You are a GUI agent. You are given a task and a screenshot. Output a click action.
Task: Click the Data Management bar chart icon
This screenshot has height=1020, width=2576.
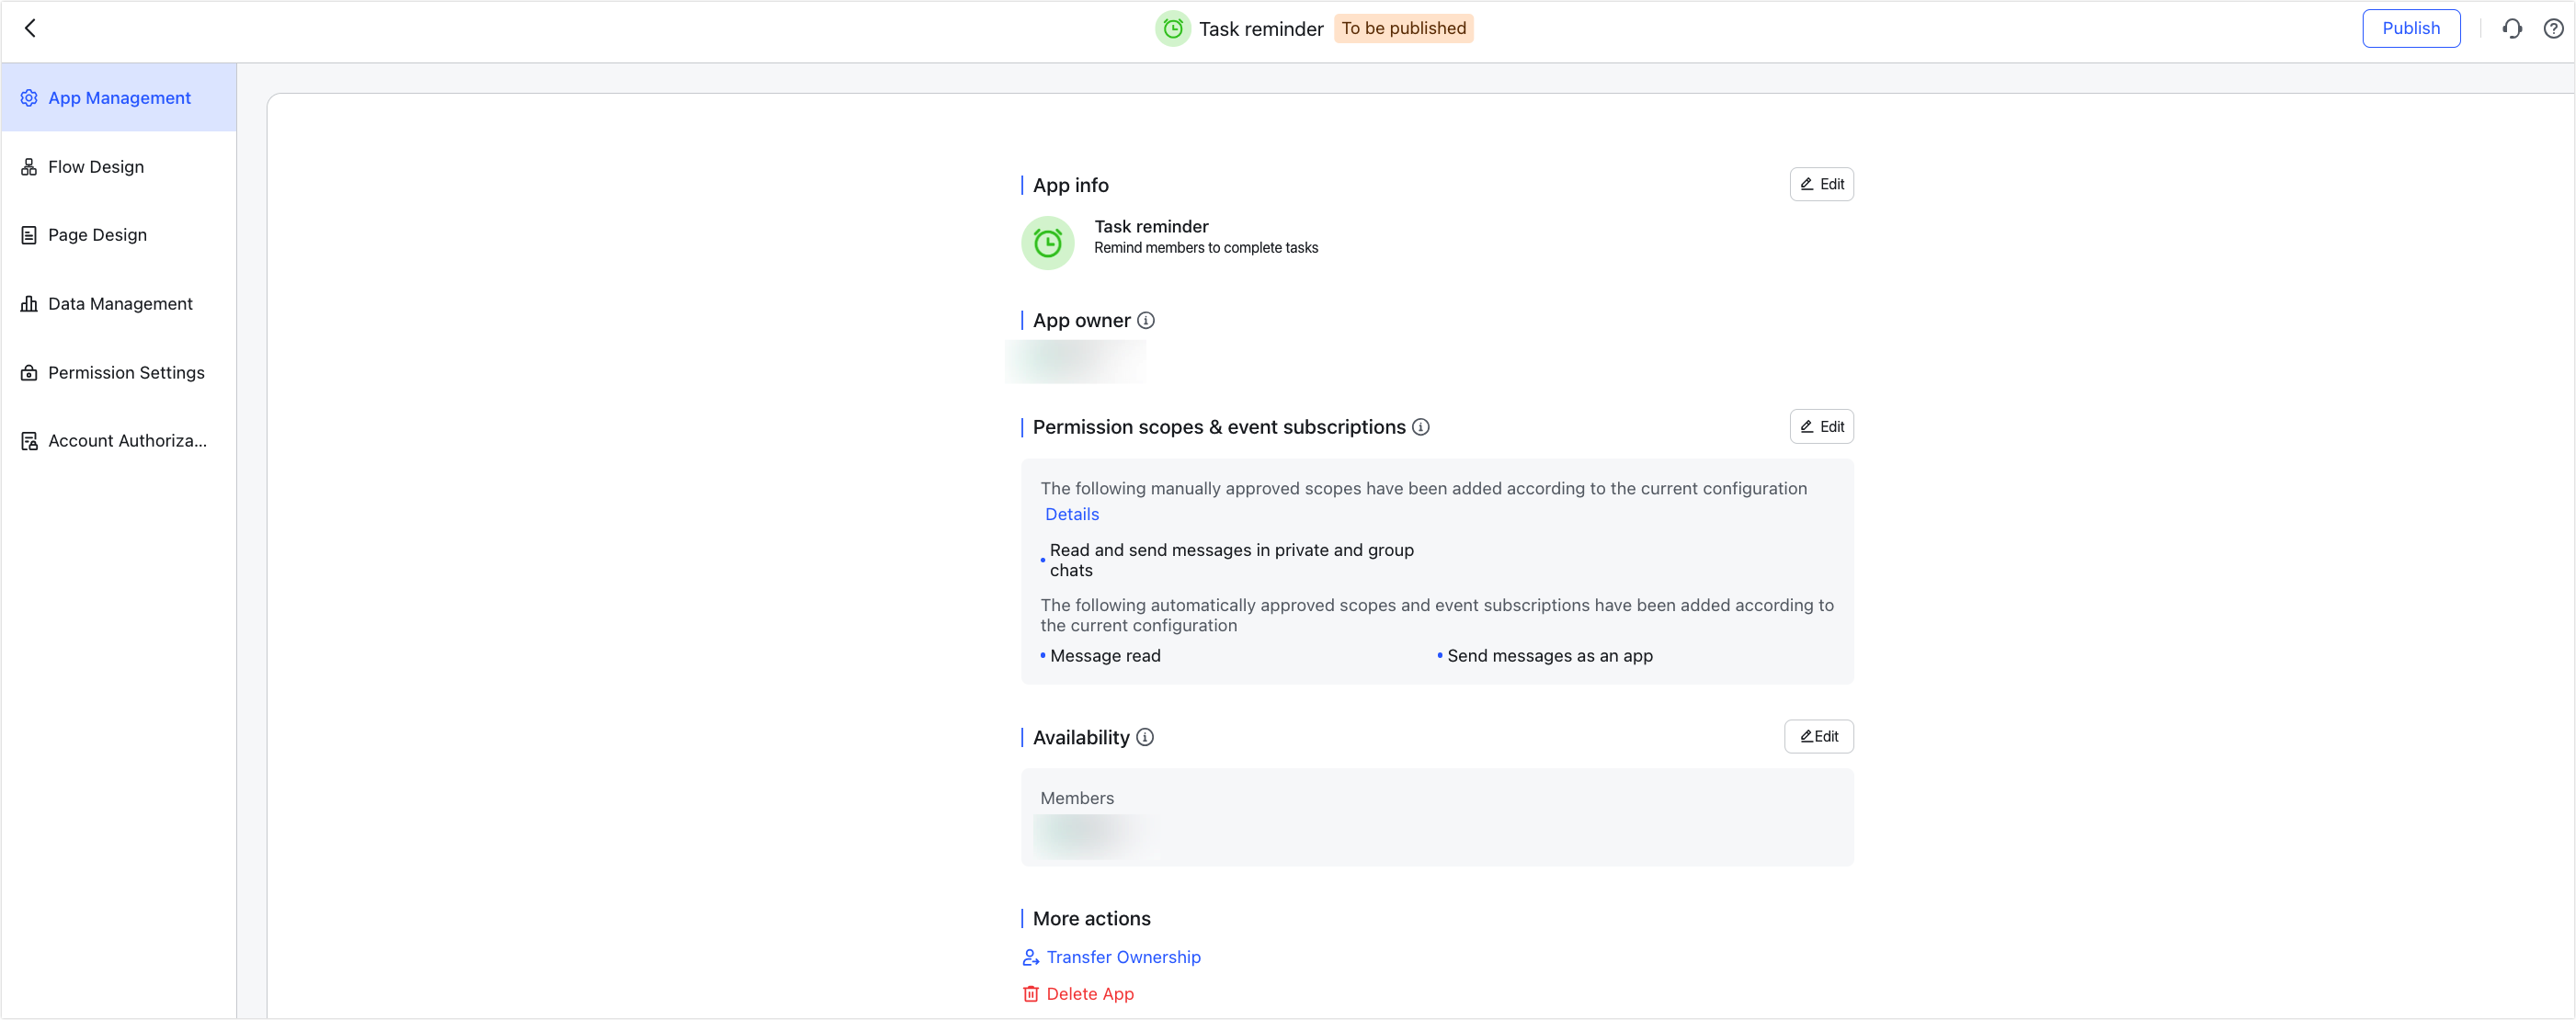pyautogui.click(x=29, y=303)
